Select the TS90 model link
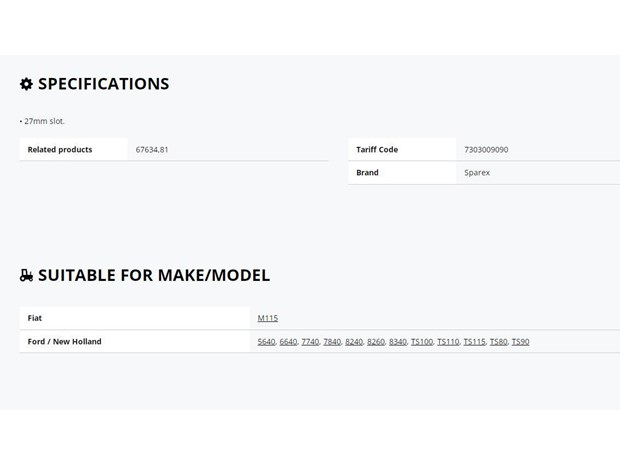Image resolution: width=620 pixels, height=465 pixels. pos(520,342)
